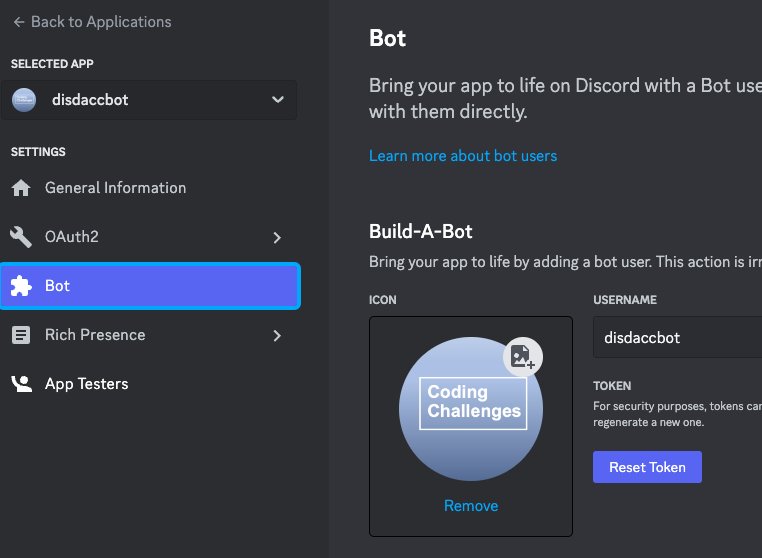
Task: Click the back arrow icon beside Applications
Action: (x=19, y=22)
